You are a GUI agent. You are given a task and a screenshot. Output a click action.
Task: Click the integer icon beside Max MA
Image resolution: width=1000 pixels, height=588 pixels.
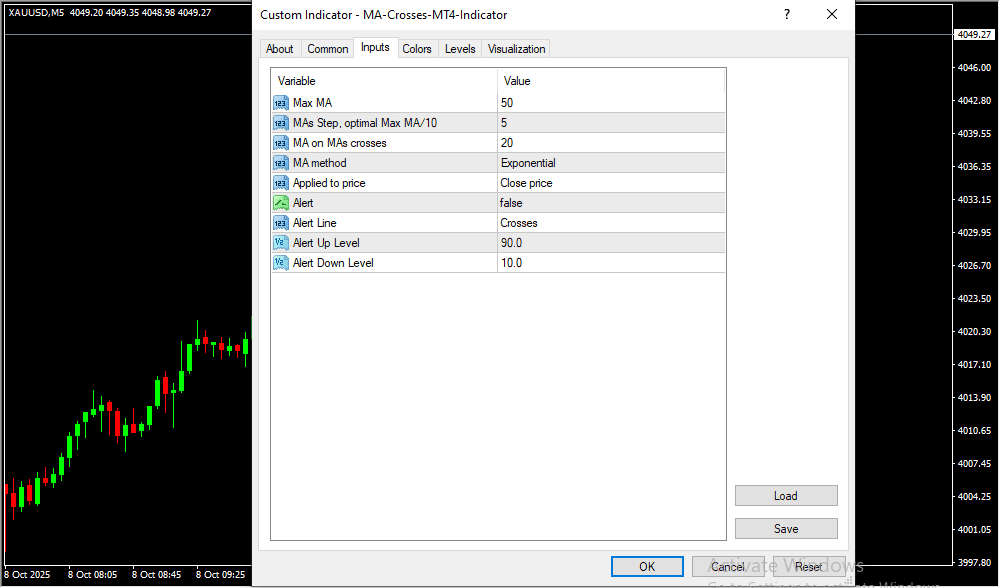[280, 103]
